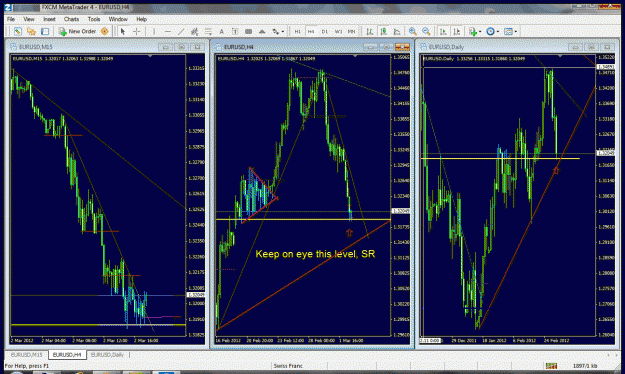Click the H4 chart current price label
This screenshot has width=625, height=374.
[401, 211]
